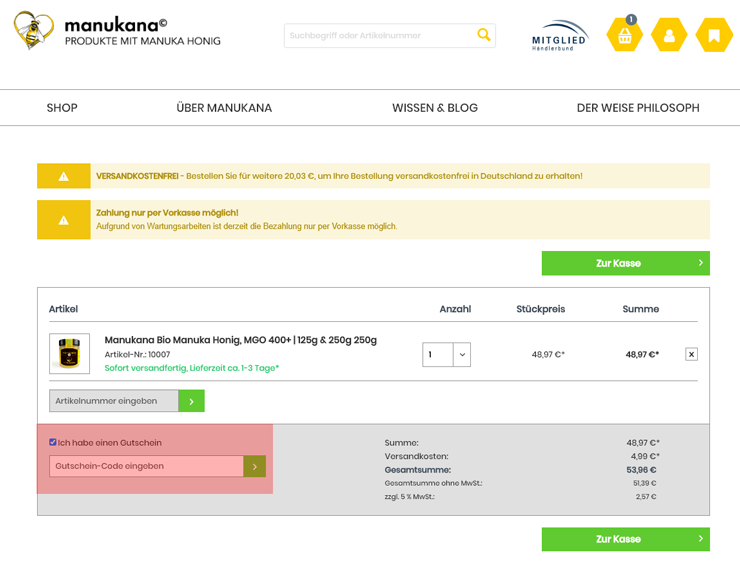740x569 pixels.
Task: Open the user account icon
Action: (x=669, y=35)
